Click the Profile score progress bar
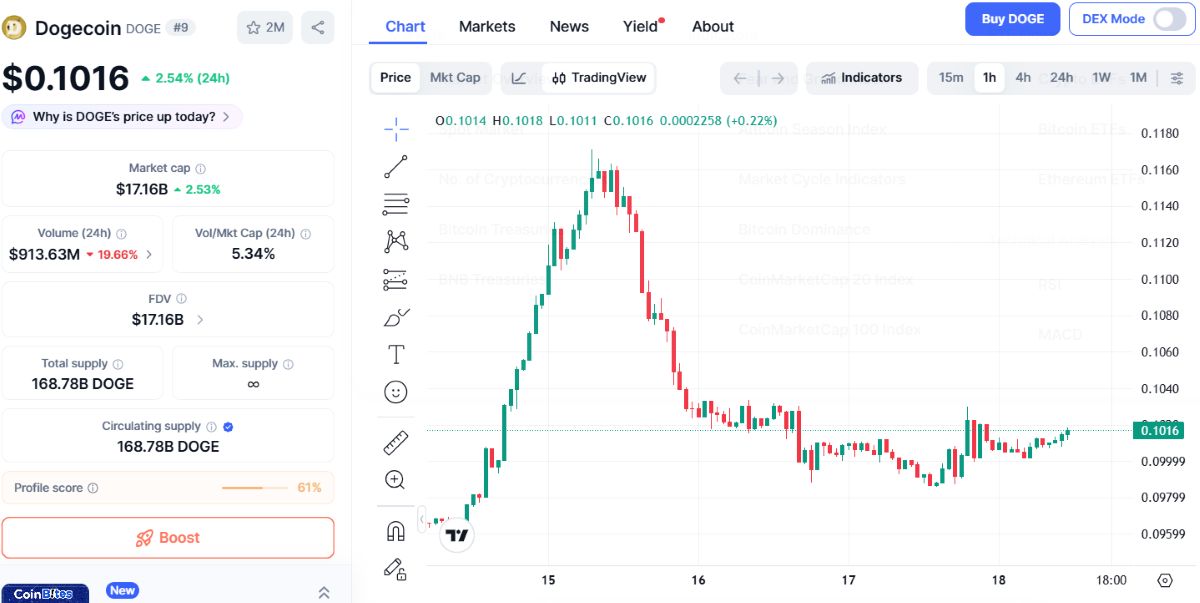Image resolution: width=1200 pixels, height=603 pixels. point(256,488)
